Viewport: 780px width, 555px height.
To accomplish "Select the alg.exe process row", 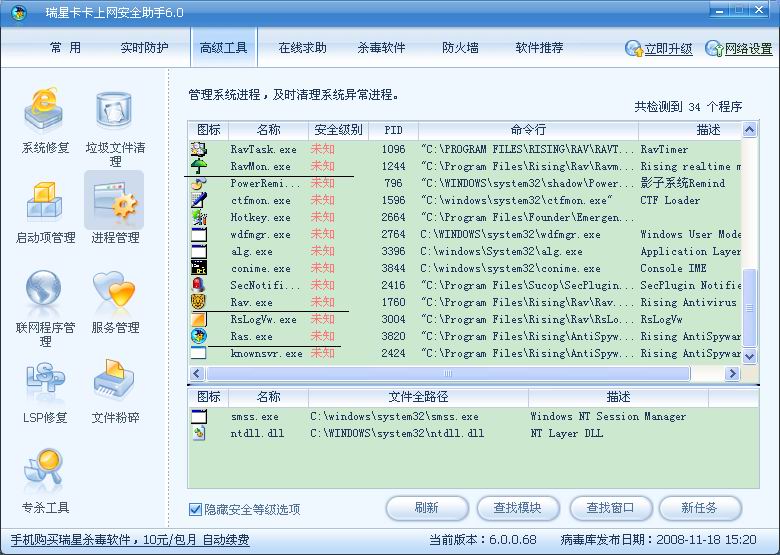I will [465, 251].
